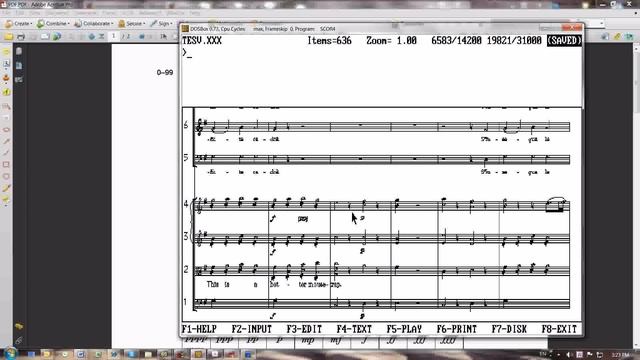This screenshot has width=640, height=360.
Task: Click the SCORE command prompt line
Action: click(x=382, y=53)
